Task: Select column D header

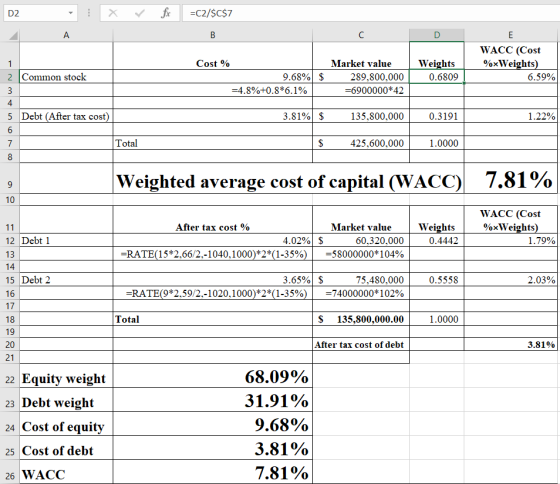Action: pyautogui.click(x=437, y=35)
